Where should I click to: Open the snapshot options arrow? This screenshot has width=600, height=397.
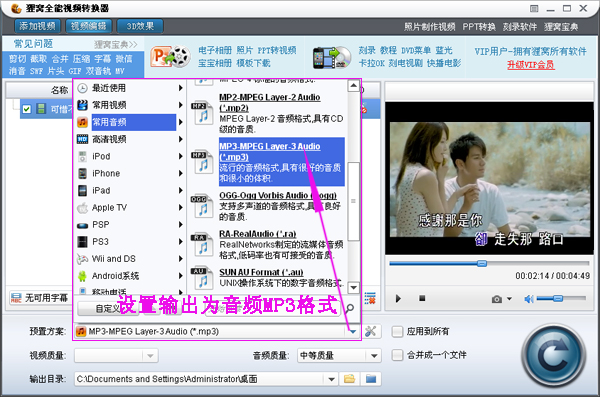[509, 299]
